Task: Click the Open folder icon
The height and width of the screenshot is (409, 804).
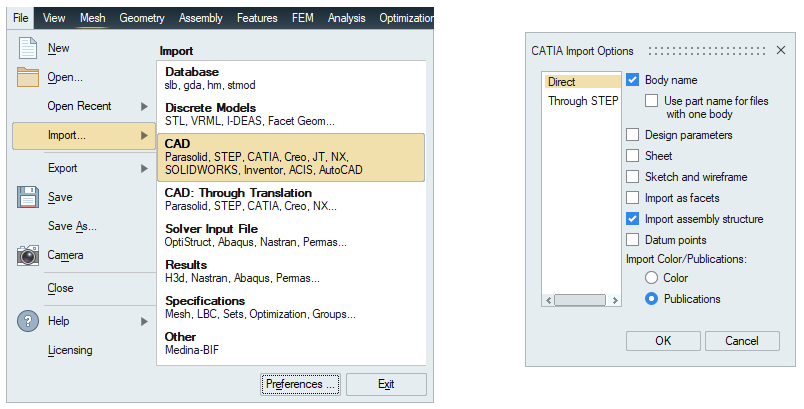Action: (28, 76)
